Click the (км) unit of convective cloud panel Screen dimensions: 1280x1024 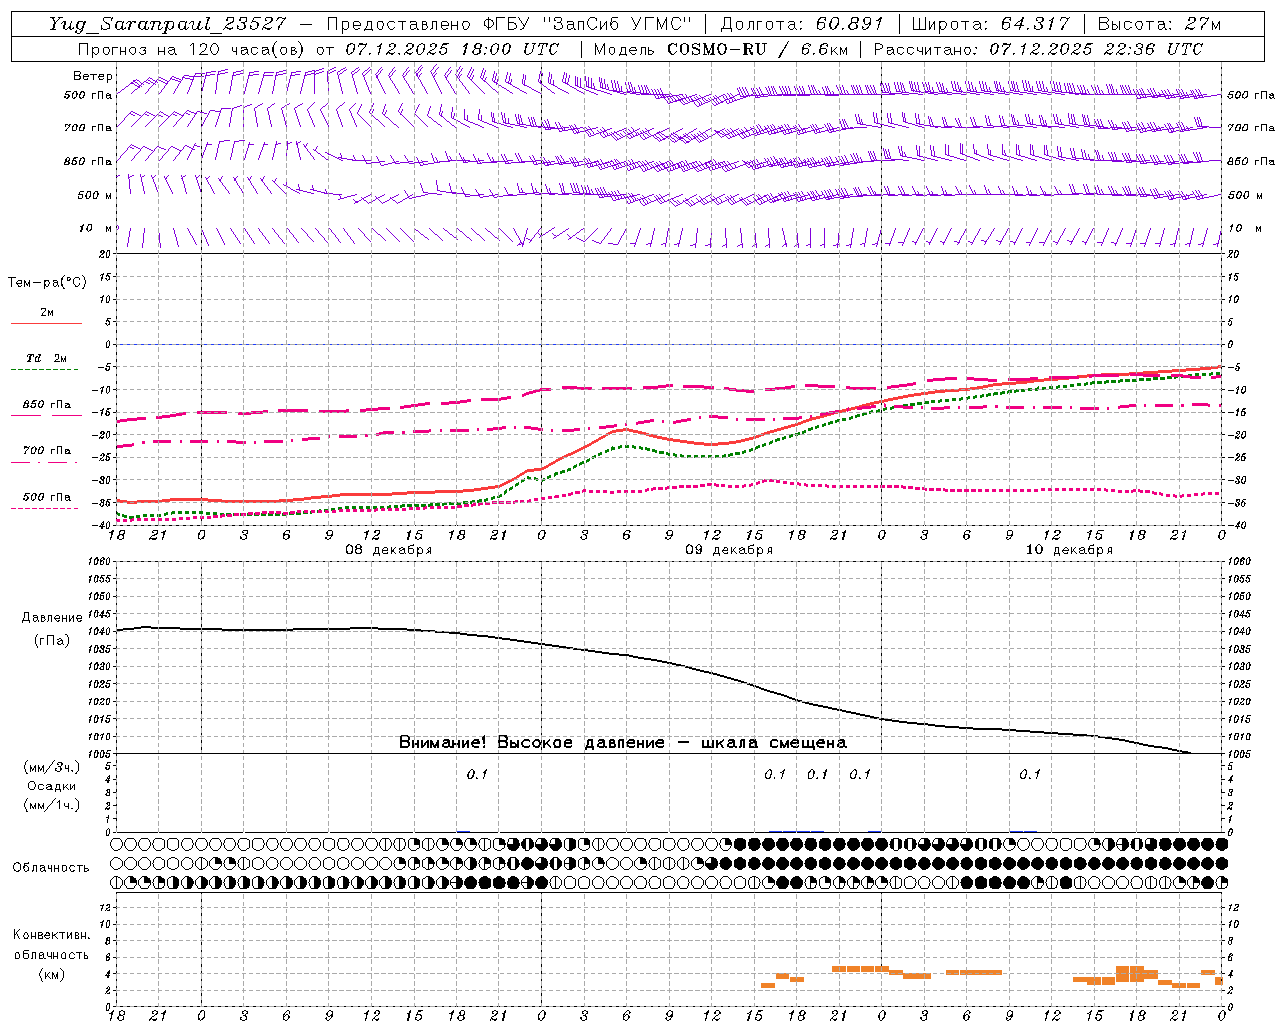pos(51,974)
